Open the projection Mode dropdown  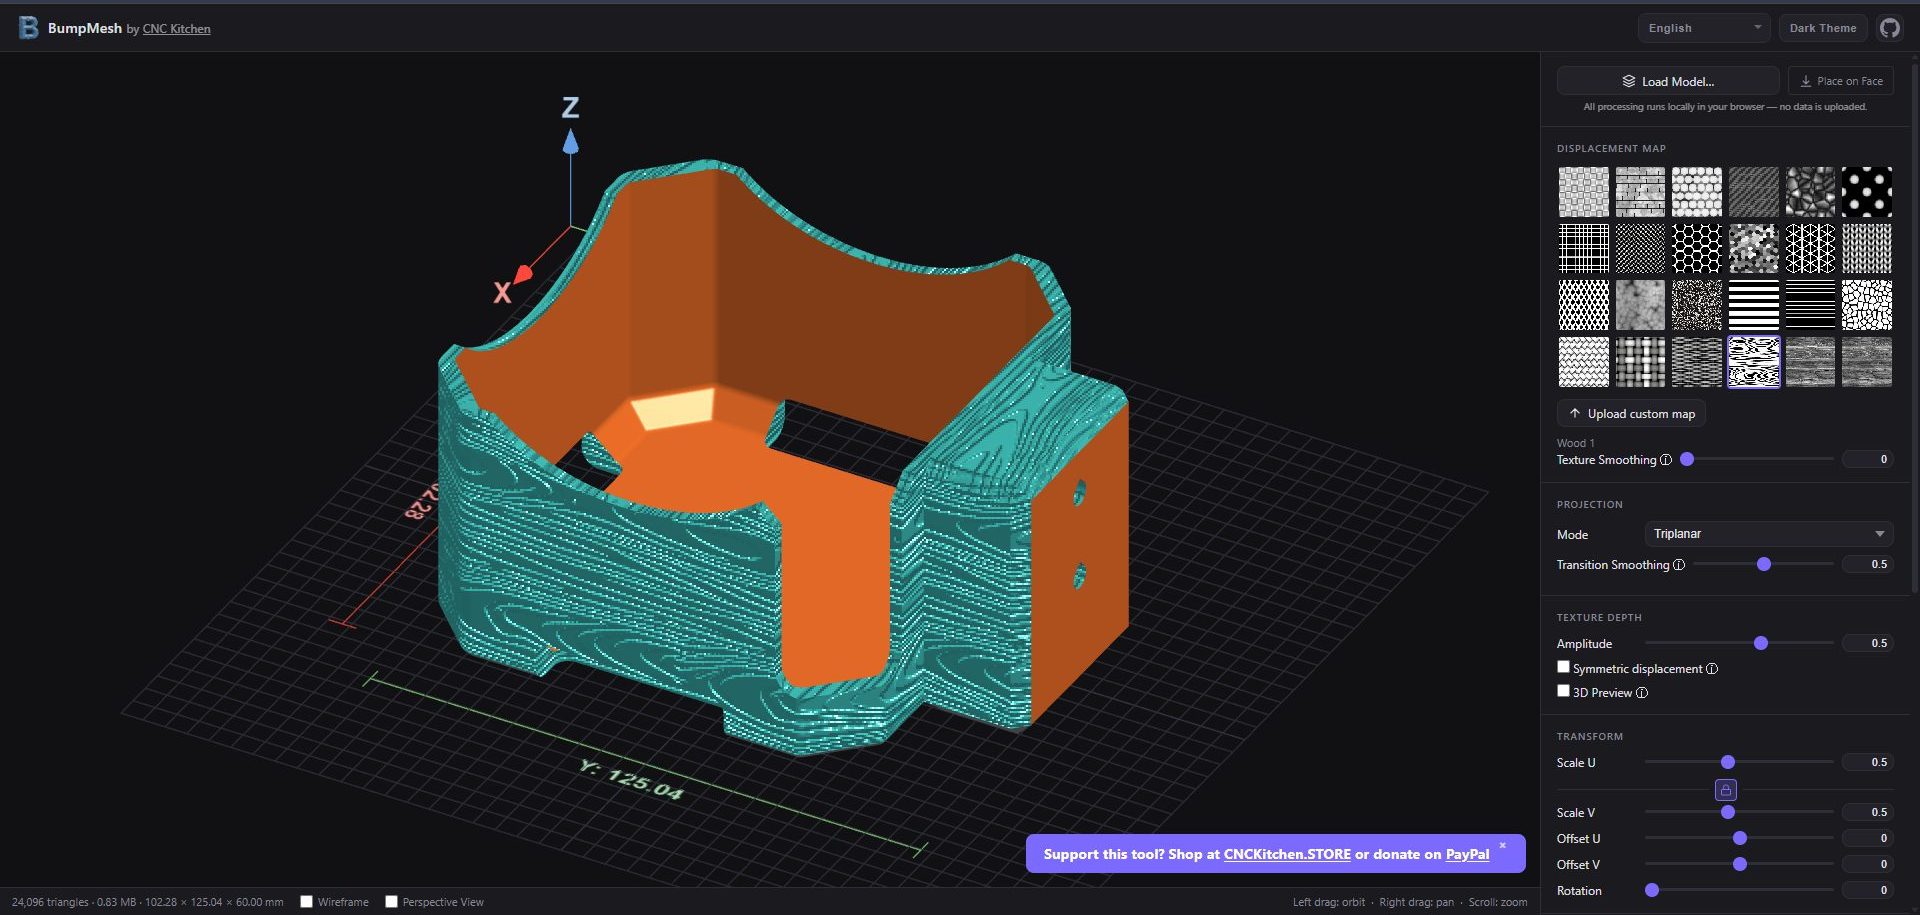tap(1768, 534)
